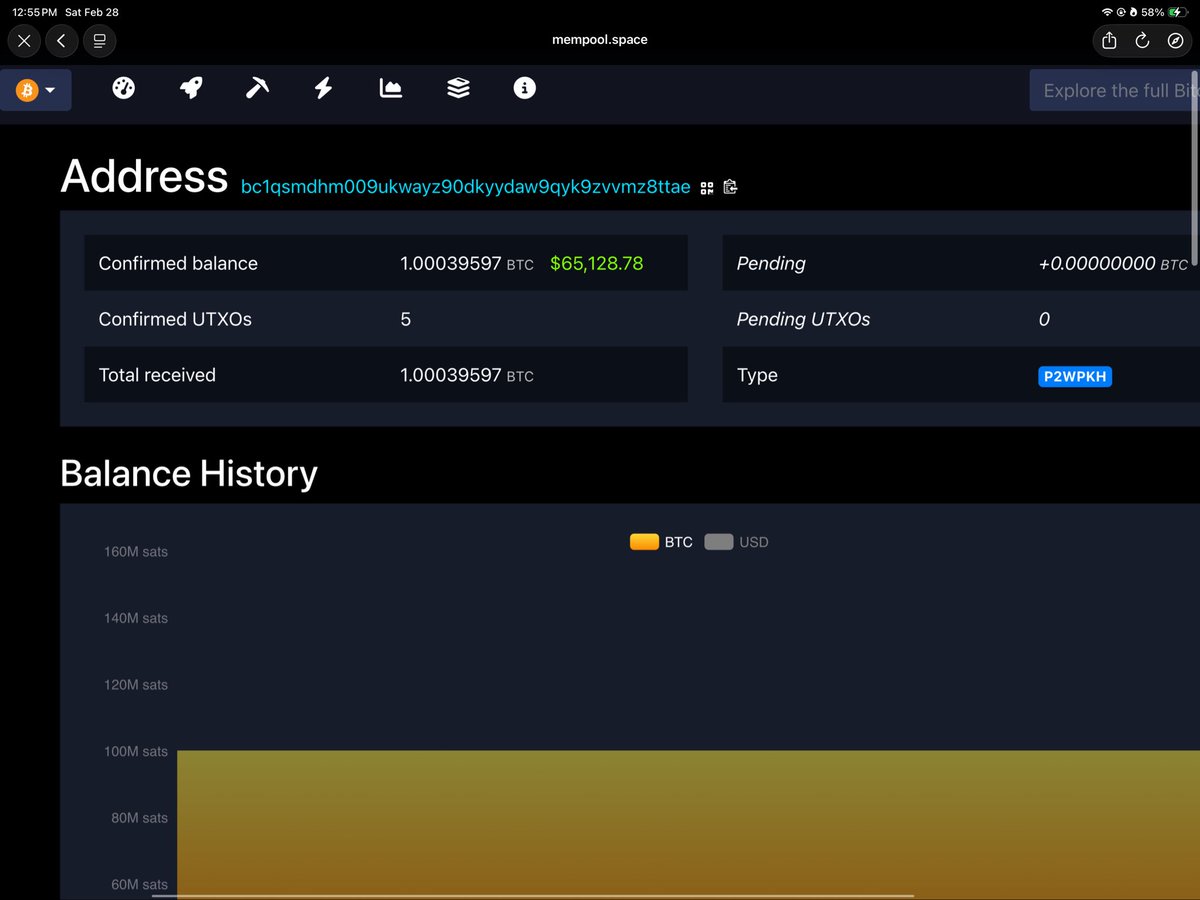Click the Total received label
Screen dimensions: 1200x900
pyautogui.click(x=157, y=376)
